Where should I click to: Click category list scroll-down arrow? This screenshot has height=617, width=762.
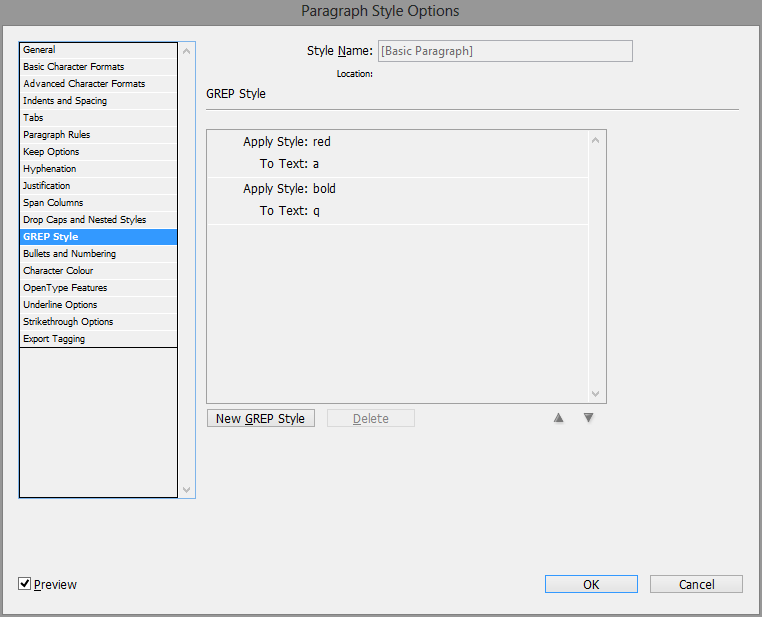click(x=187, y=490)
